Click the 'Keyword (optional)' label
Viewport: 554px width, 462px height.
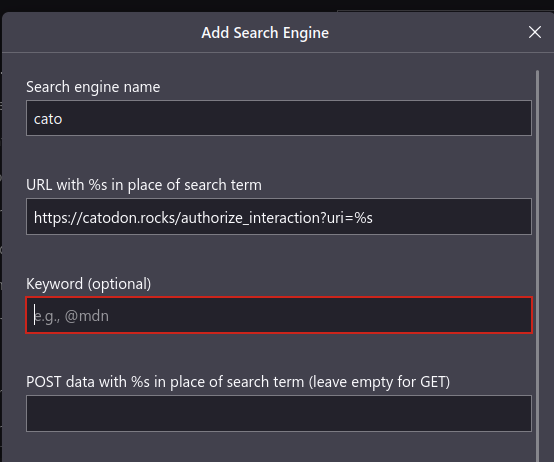tap(89, 284)
